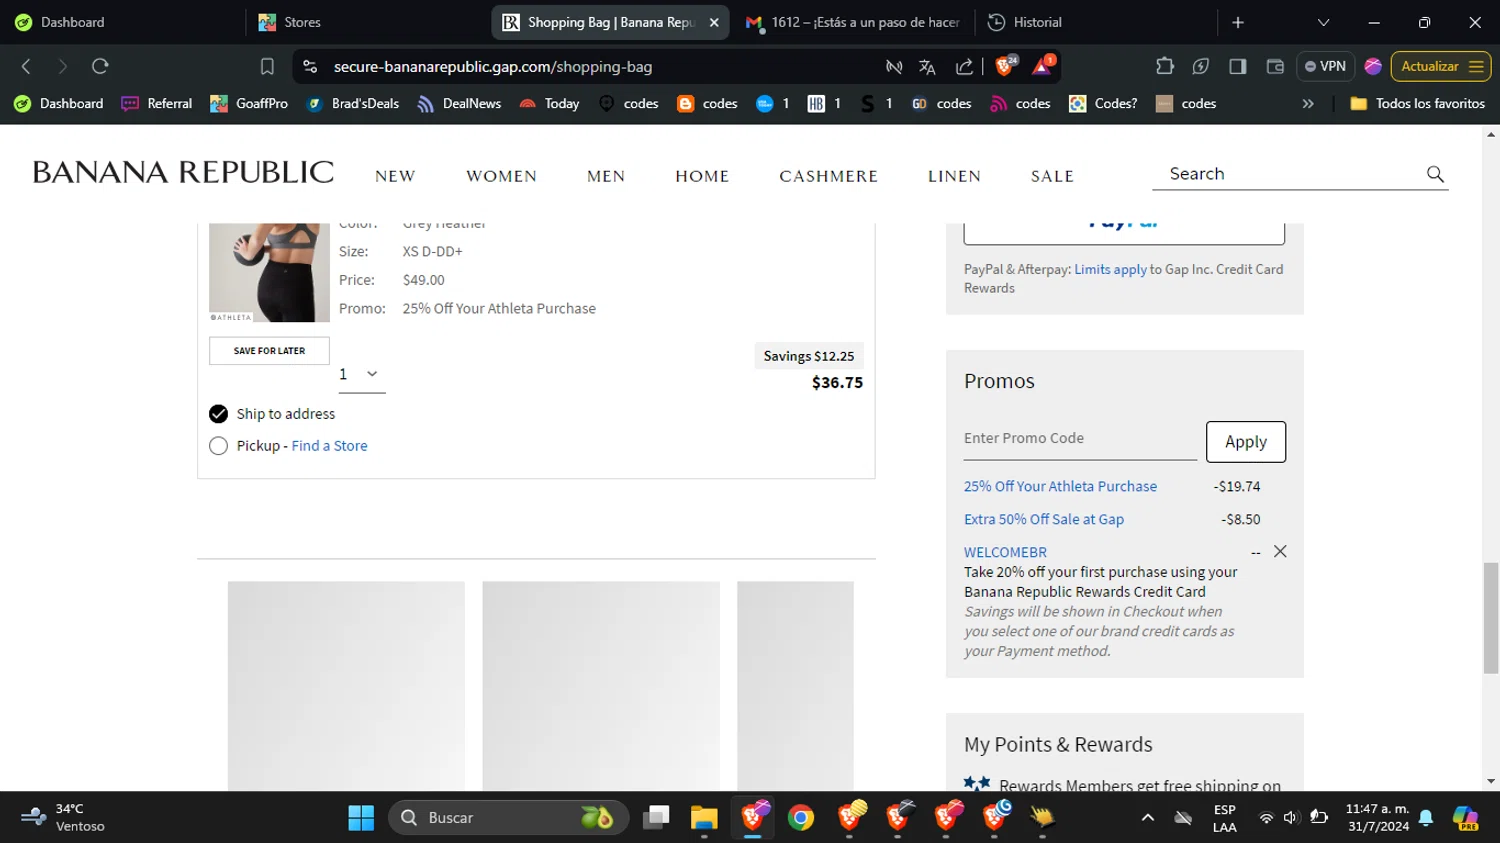The width and height of the screenshot is (1500, 843).
Task: Open the item quantity dropdown
Action: point(361,374)
